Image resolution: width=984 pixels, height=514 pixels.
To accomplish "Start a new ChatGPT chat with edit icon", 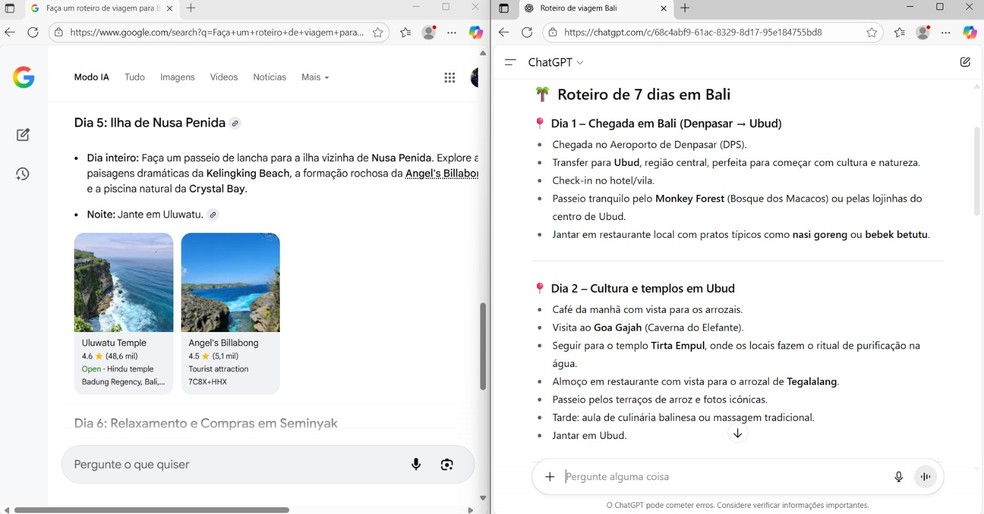I will tap(965, 62).
